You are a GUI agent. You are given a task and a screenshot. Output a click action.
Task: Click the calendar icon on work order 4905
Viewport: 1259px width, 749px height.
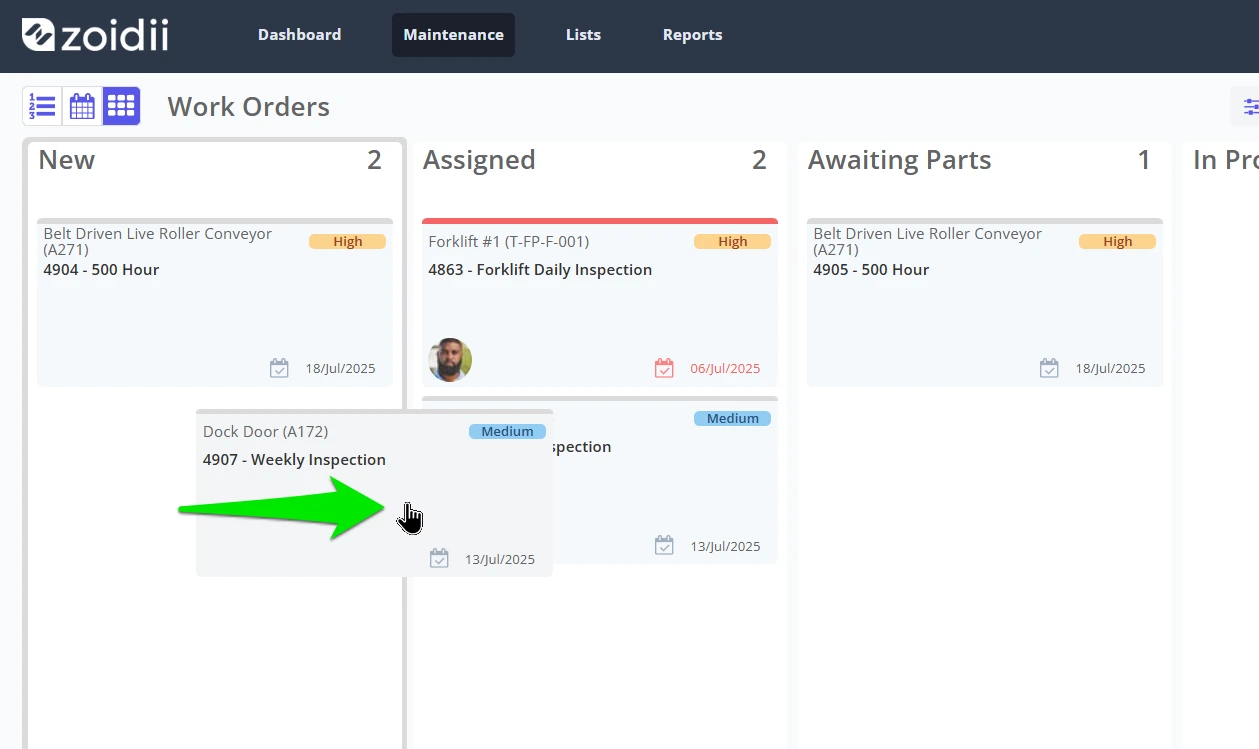coord(1049,368)
